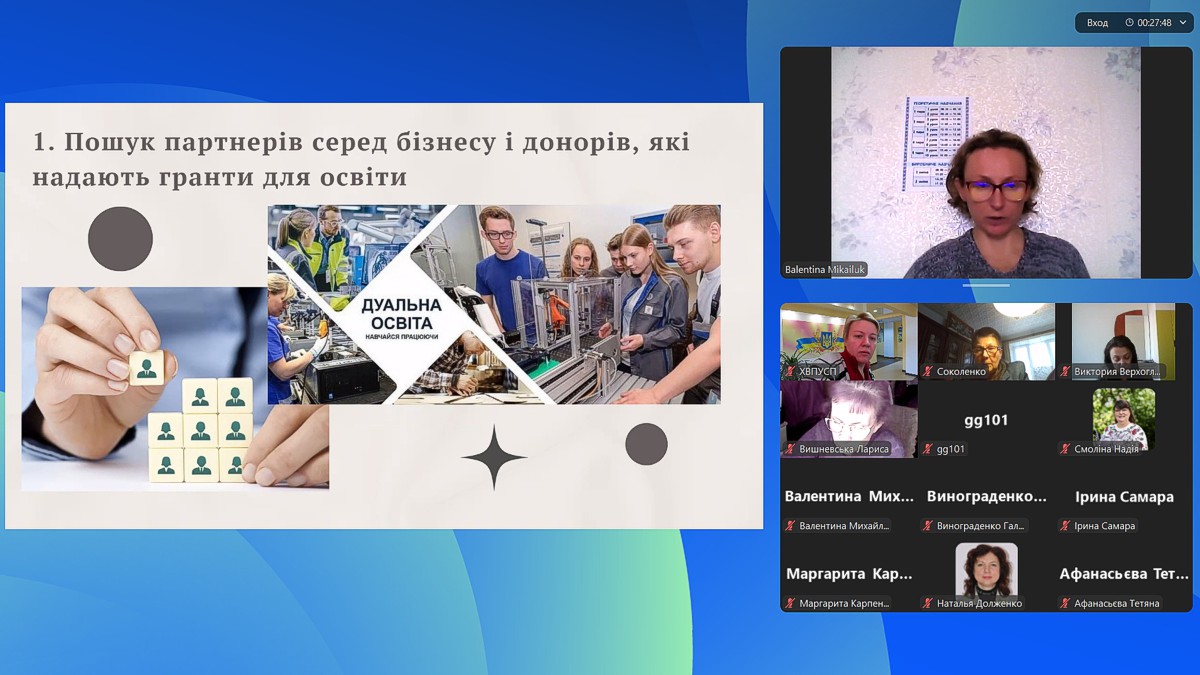Click muted mic icon for Вишневська Лариса

point(790,450)
